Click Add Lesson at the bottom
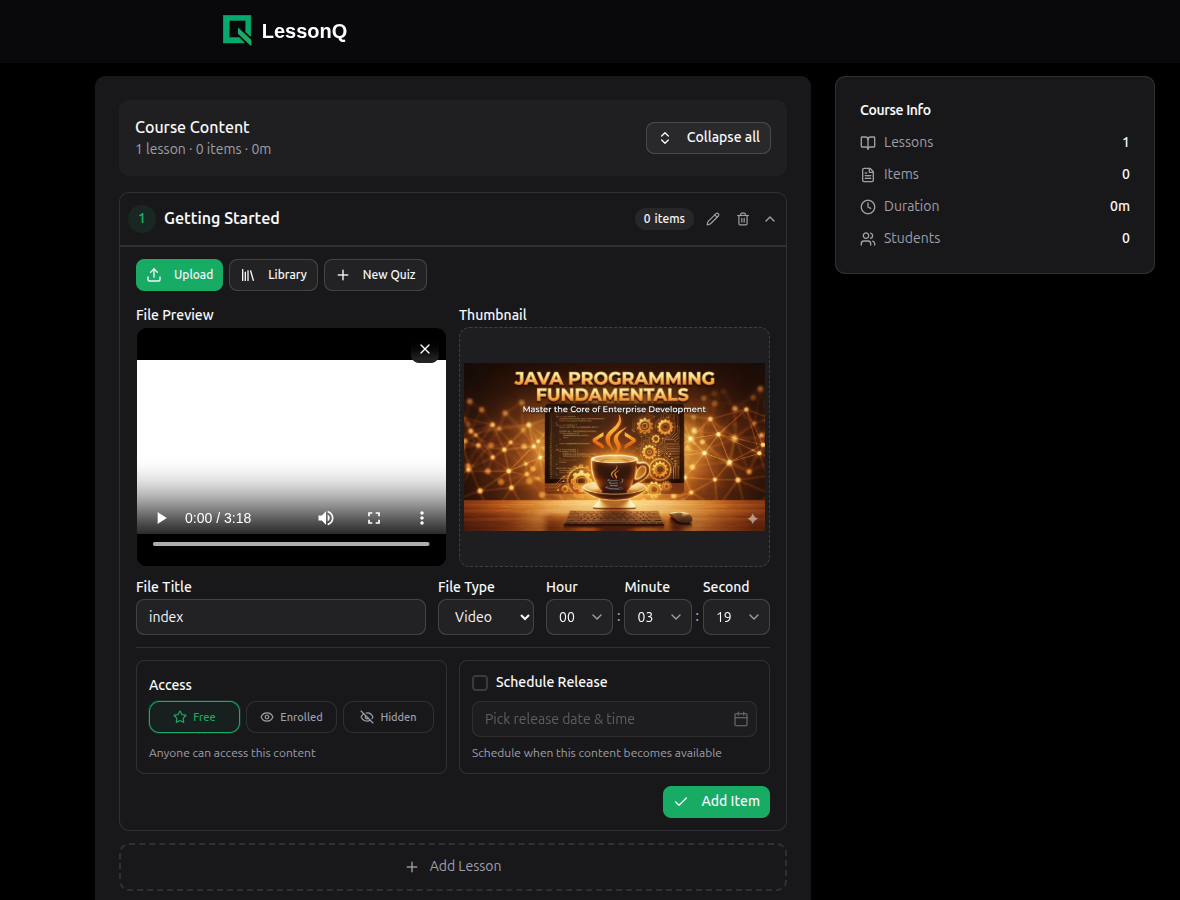This screenshot has height=900, width=1180. coord(452,866)
